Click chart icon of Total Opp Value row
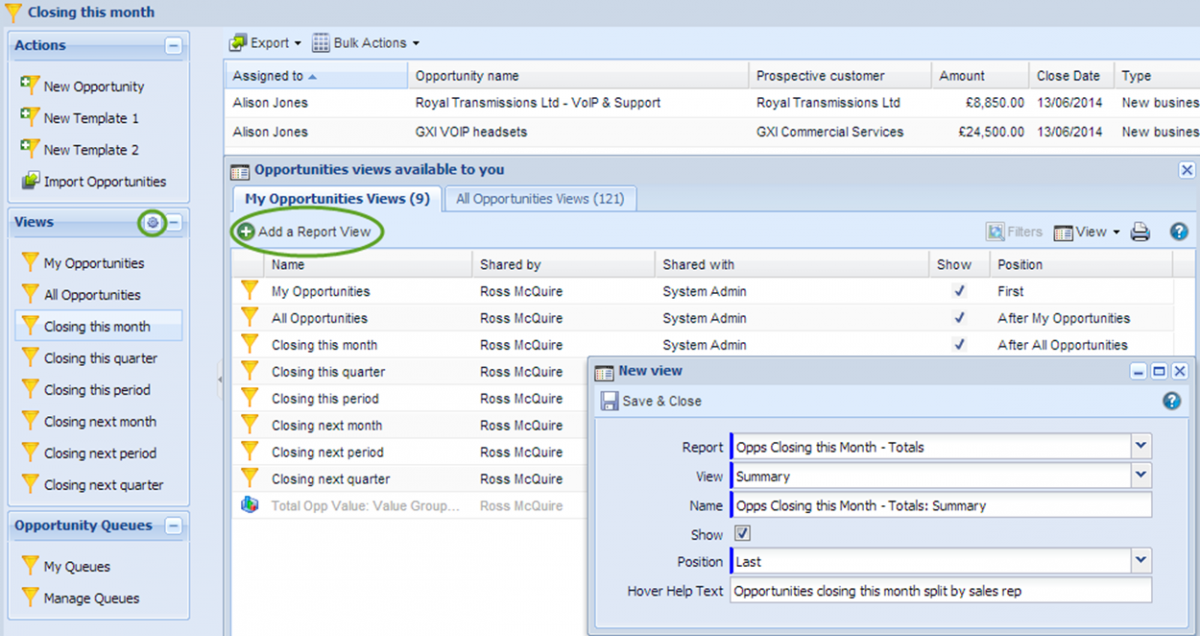The image size is (1200, 636). pos(250,506)
